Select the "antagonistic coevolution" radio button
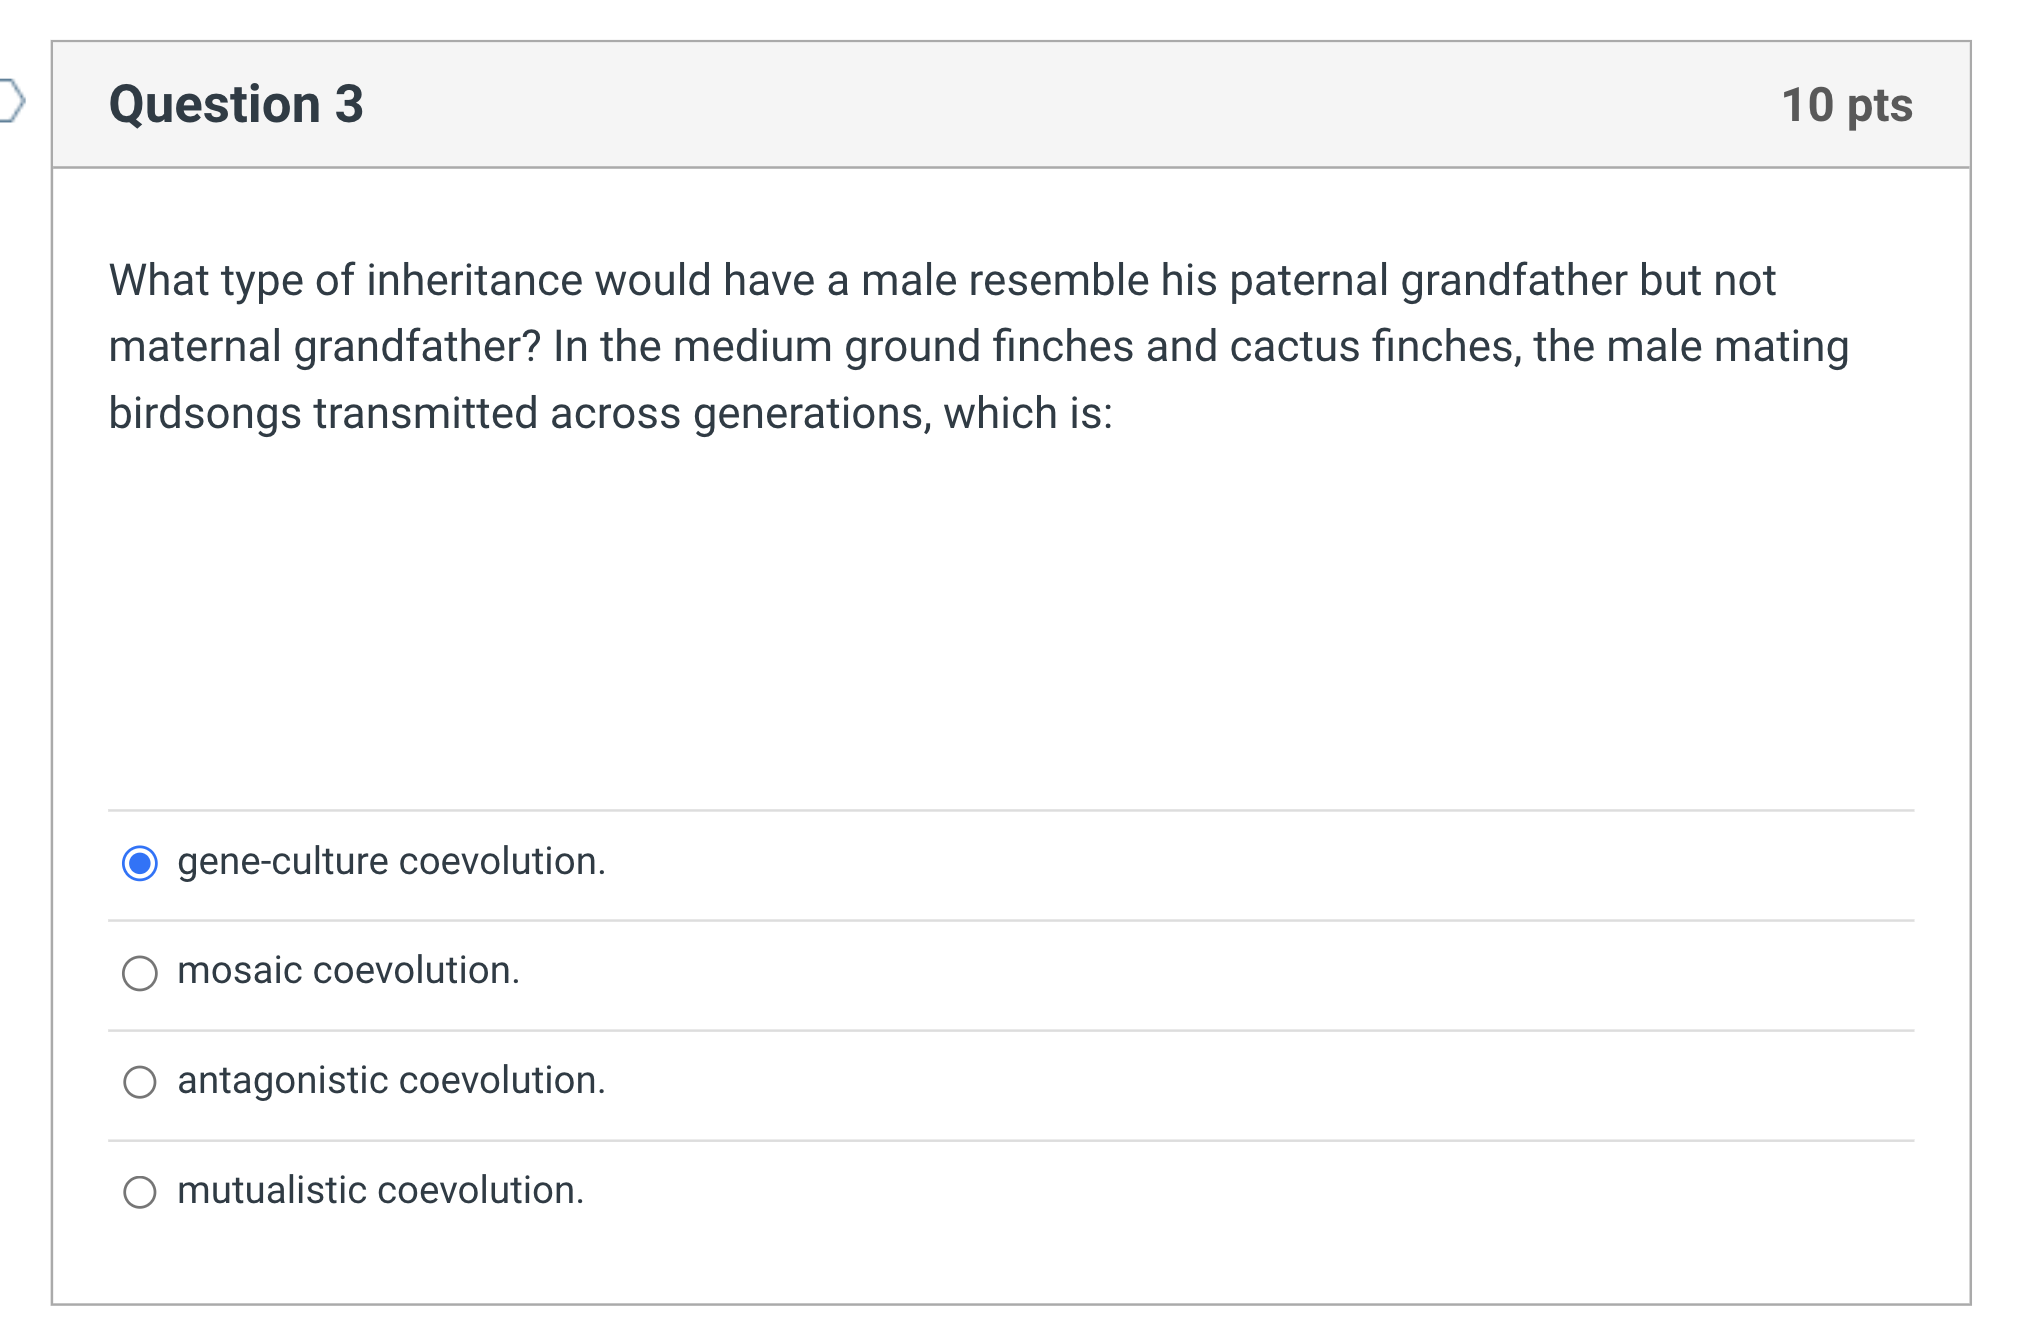 [x=139, y=1081]
